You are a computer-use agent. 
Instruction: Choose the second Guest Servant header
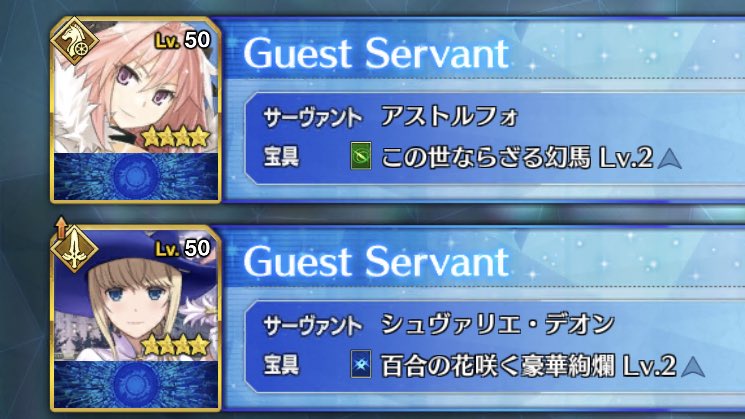pyautogui.click(x=376, y=261)
